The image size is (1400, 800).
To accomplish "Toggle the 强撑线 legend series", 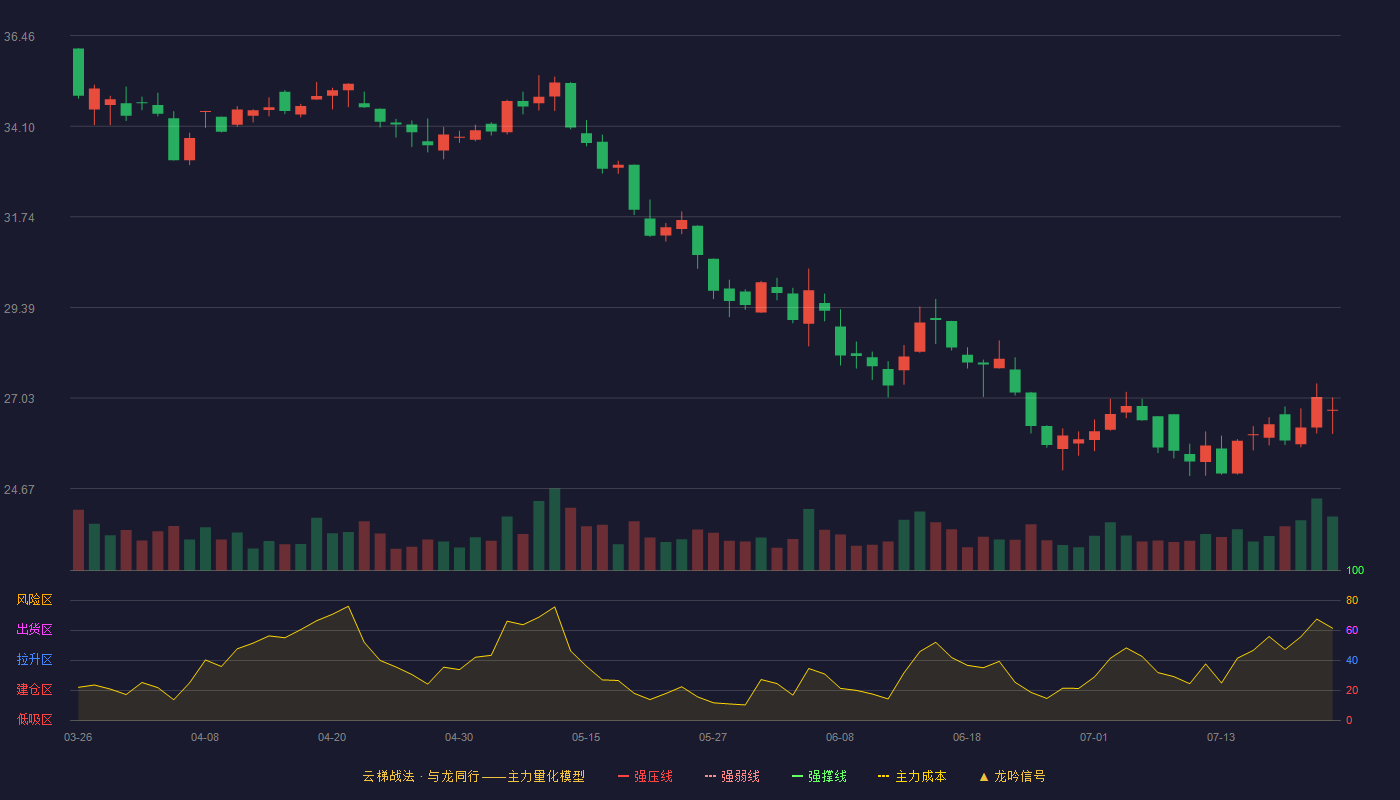I will tap(819, 776).
